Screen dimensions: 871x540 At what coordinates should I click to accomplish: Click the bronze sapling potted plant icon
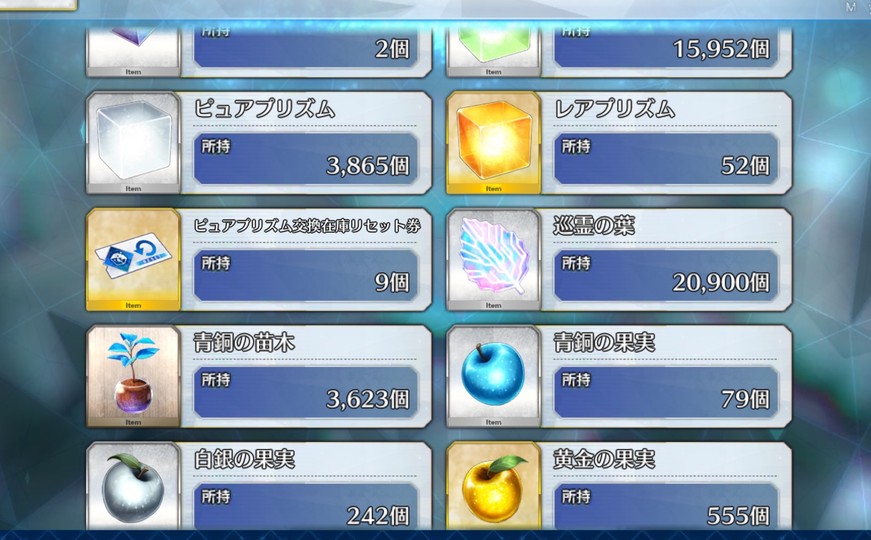coord(133,376)
